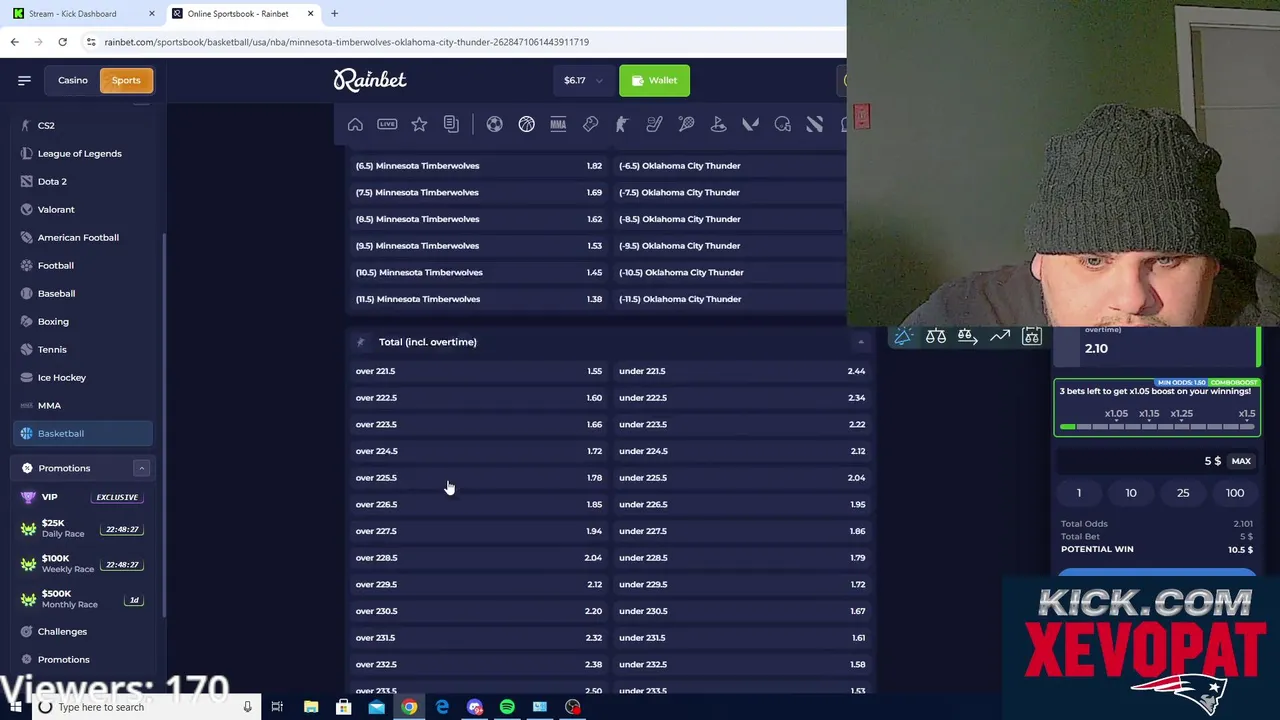
Task: Click the trending arrow chart icon
Action: coord(999,337)
